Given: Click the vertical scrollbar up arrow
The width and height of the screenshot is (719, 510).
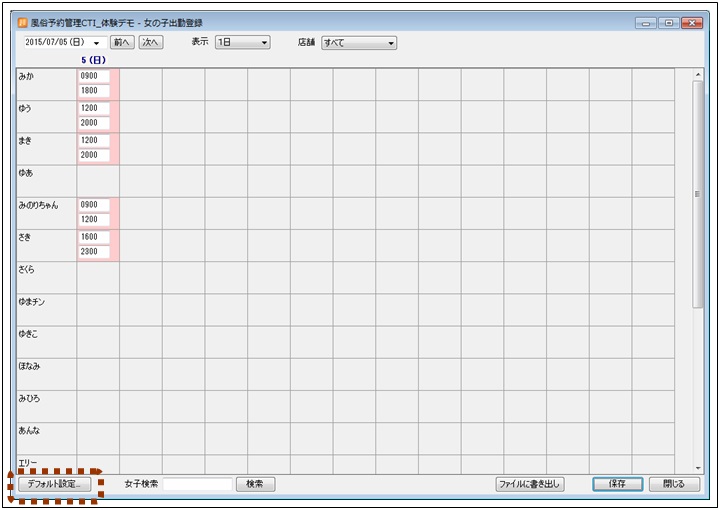Looking at the screenshot, I should (x=697, y=75).
